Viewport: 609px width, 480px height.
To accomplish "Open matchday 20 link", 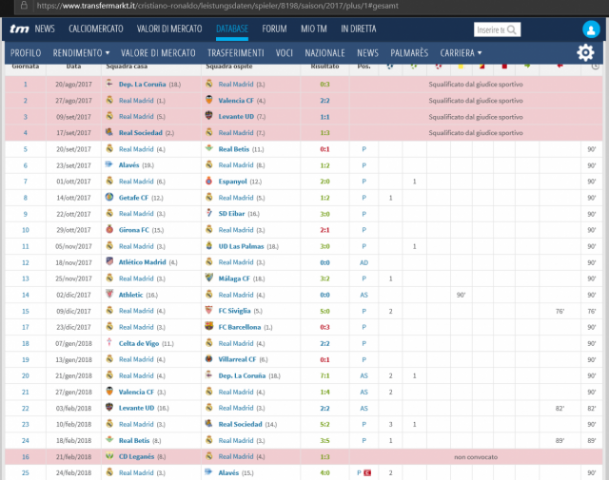I will point(25,376).
